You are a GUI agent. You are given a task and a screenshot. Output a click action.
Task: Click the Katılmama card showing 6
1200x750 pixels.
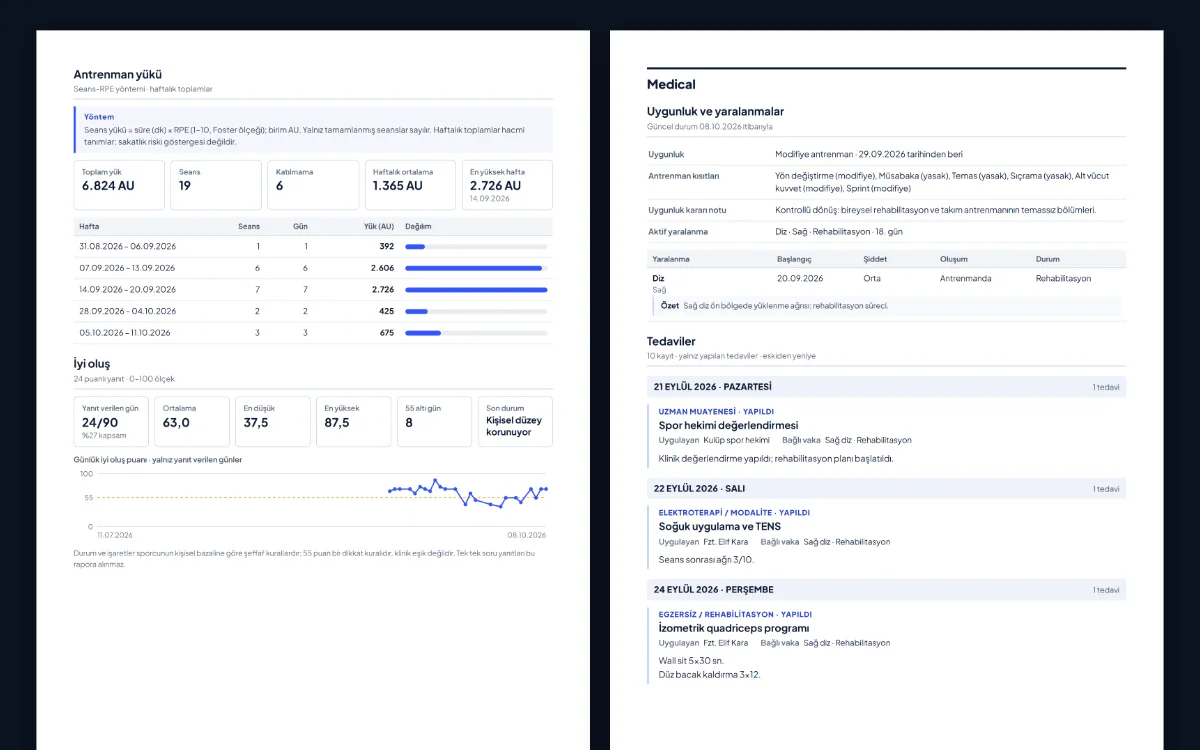[313, 185]
